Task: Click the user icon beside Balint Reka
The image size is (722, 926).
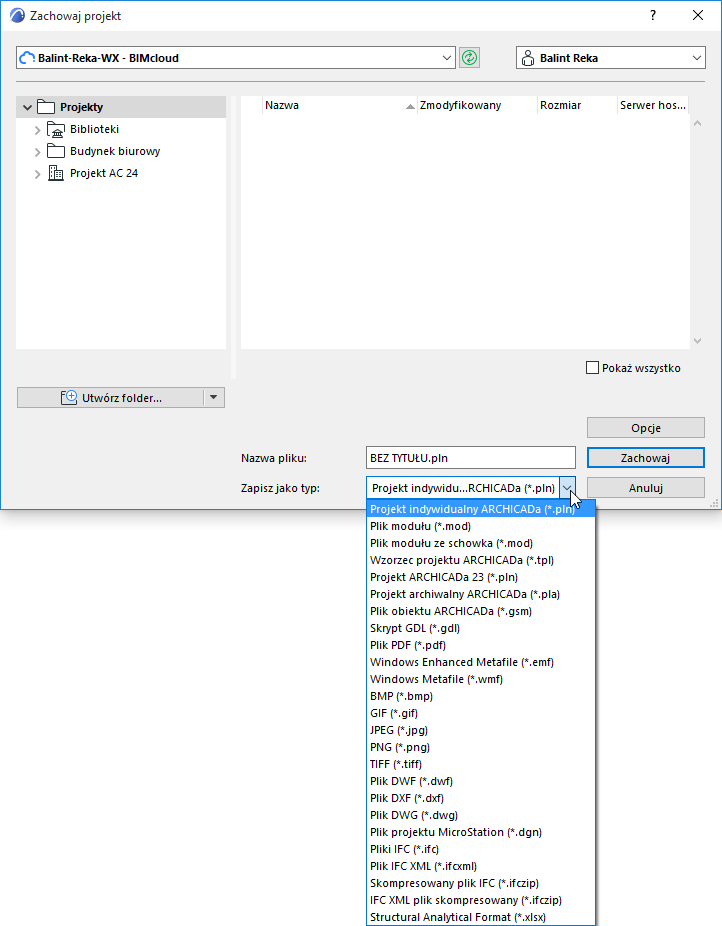Action: [x=528, y=58]
